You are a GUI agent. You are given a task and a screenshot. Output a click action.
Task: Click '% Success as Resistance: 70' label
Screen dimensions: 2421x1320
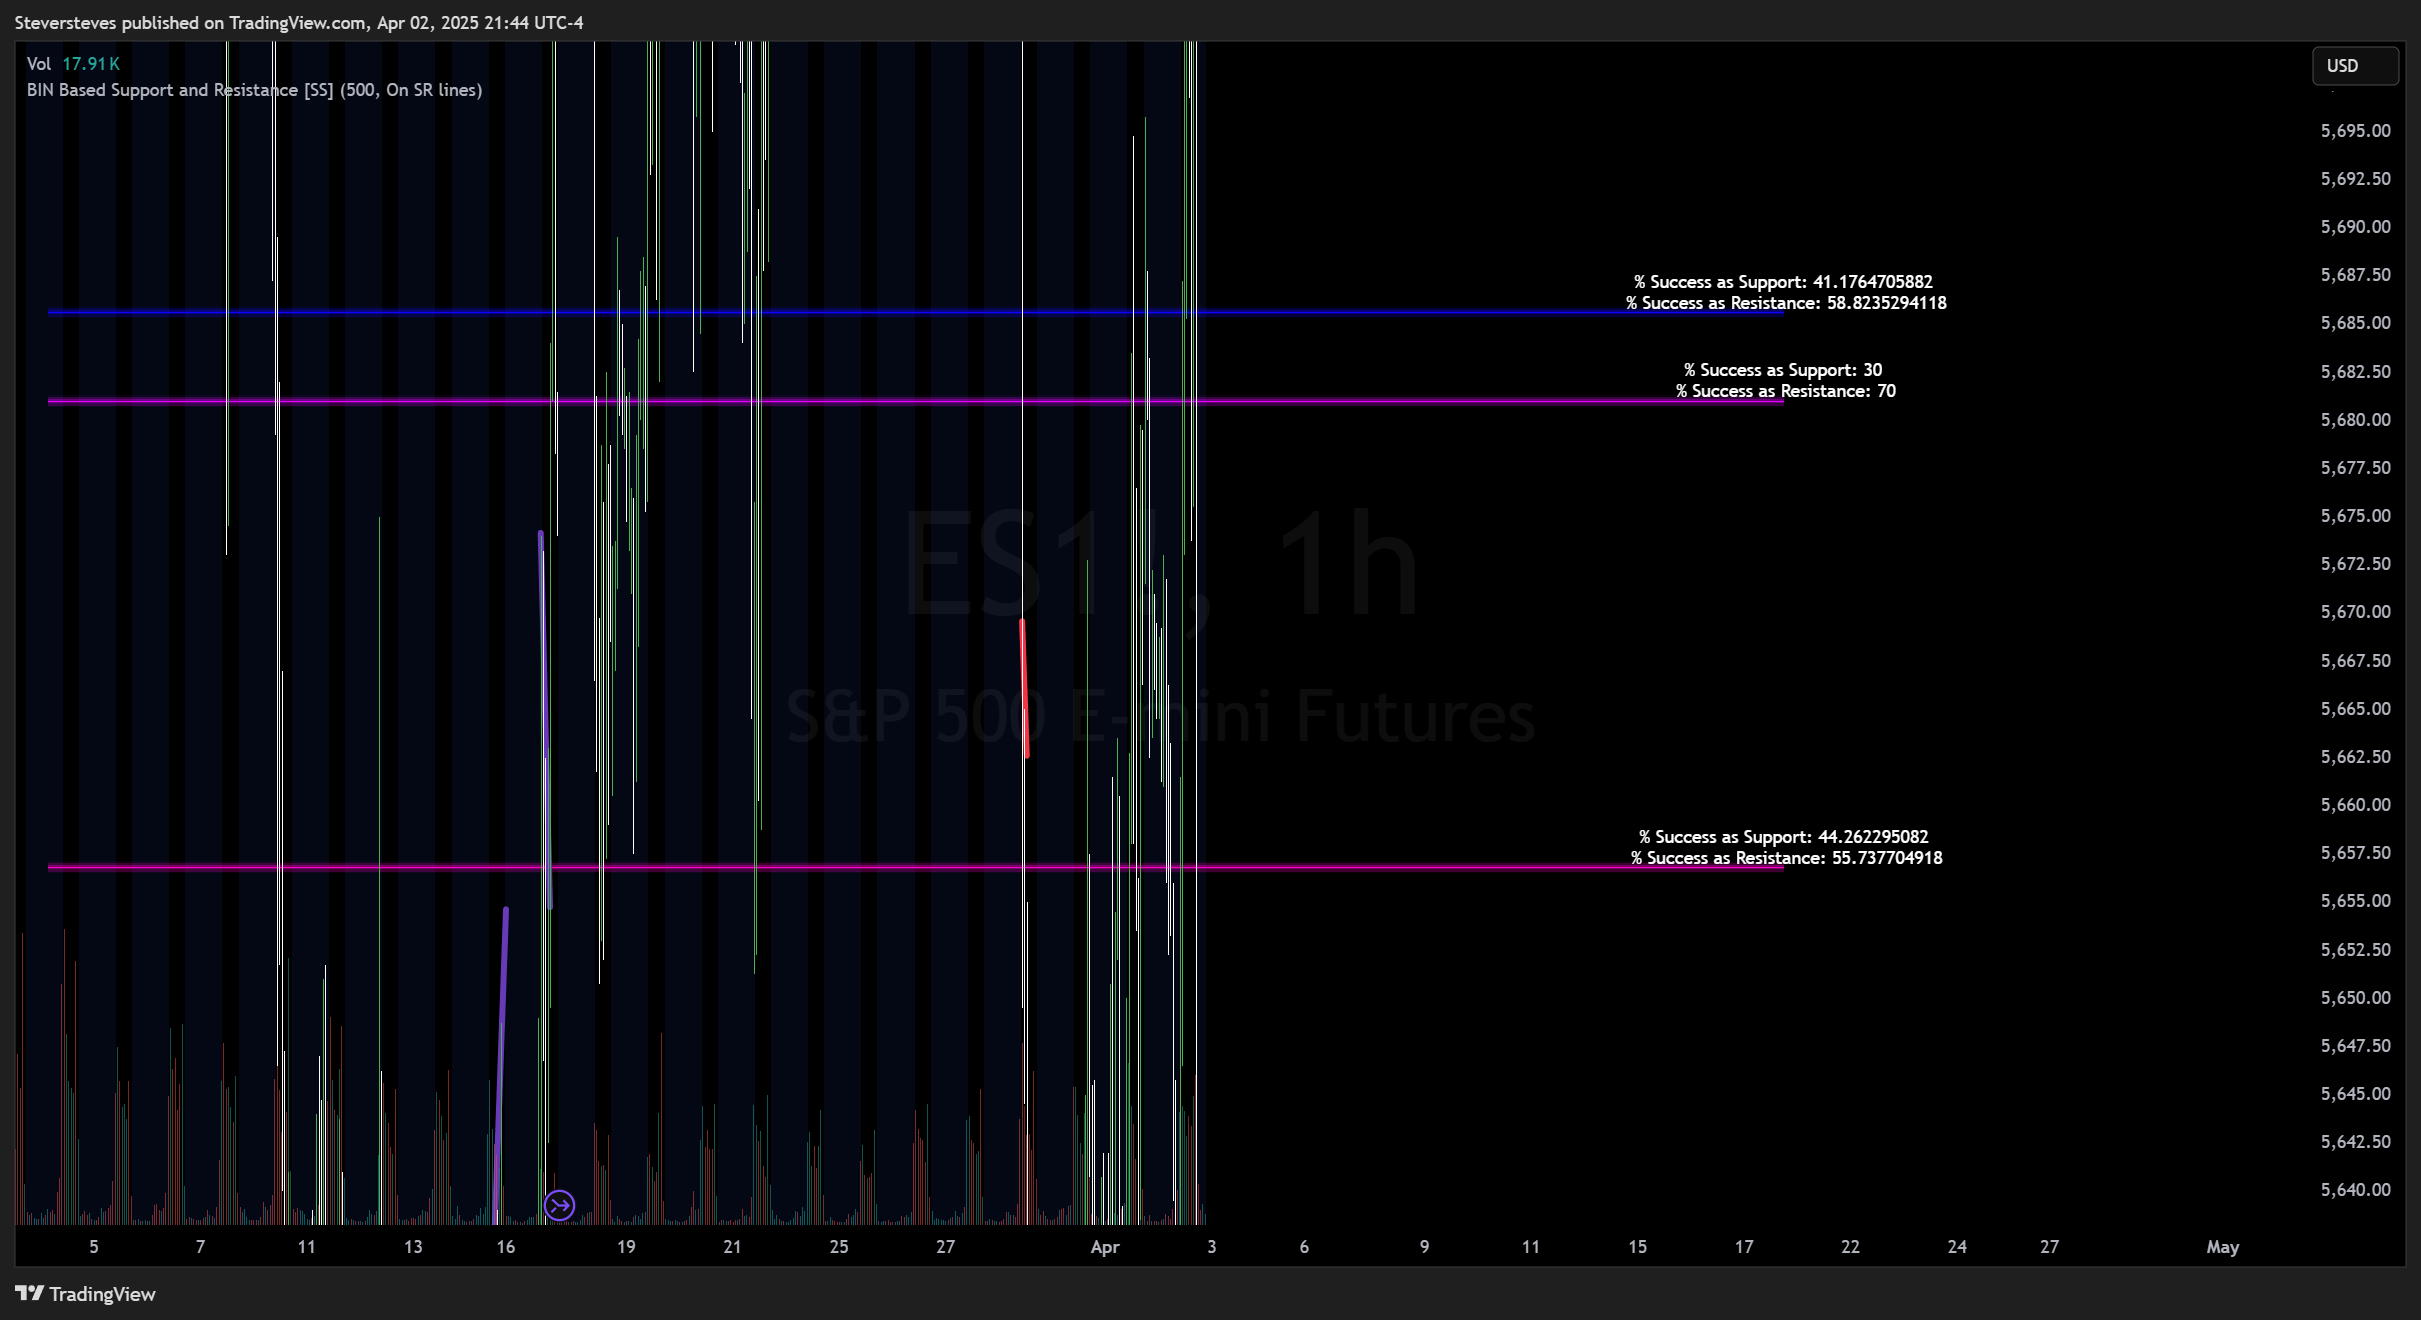pos(1786,391)
